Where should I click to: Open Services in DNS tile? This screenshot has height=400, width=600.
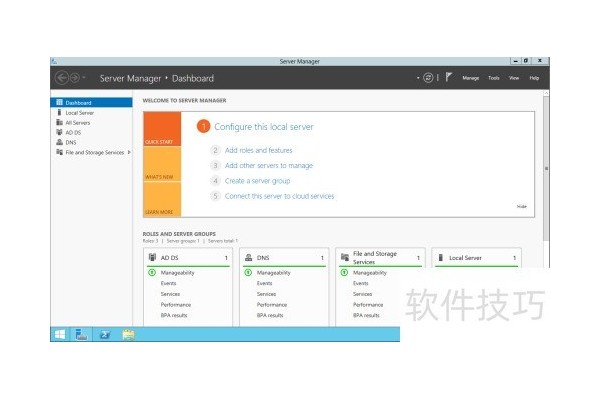(x=266, y=294)
